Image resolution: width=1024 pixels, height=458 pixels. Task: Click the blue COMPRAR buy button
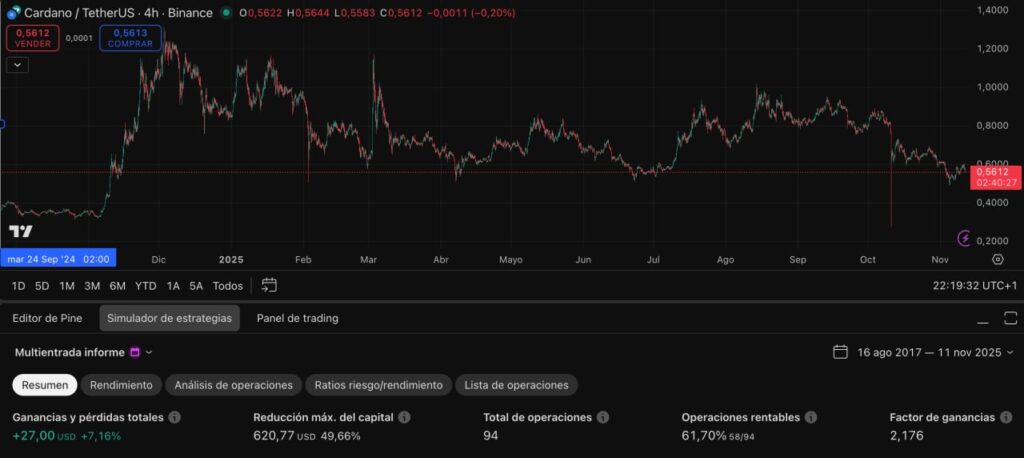click(x=131, y=39)
